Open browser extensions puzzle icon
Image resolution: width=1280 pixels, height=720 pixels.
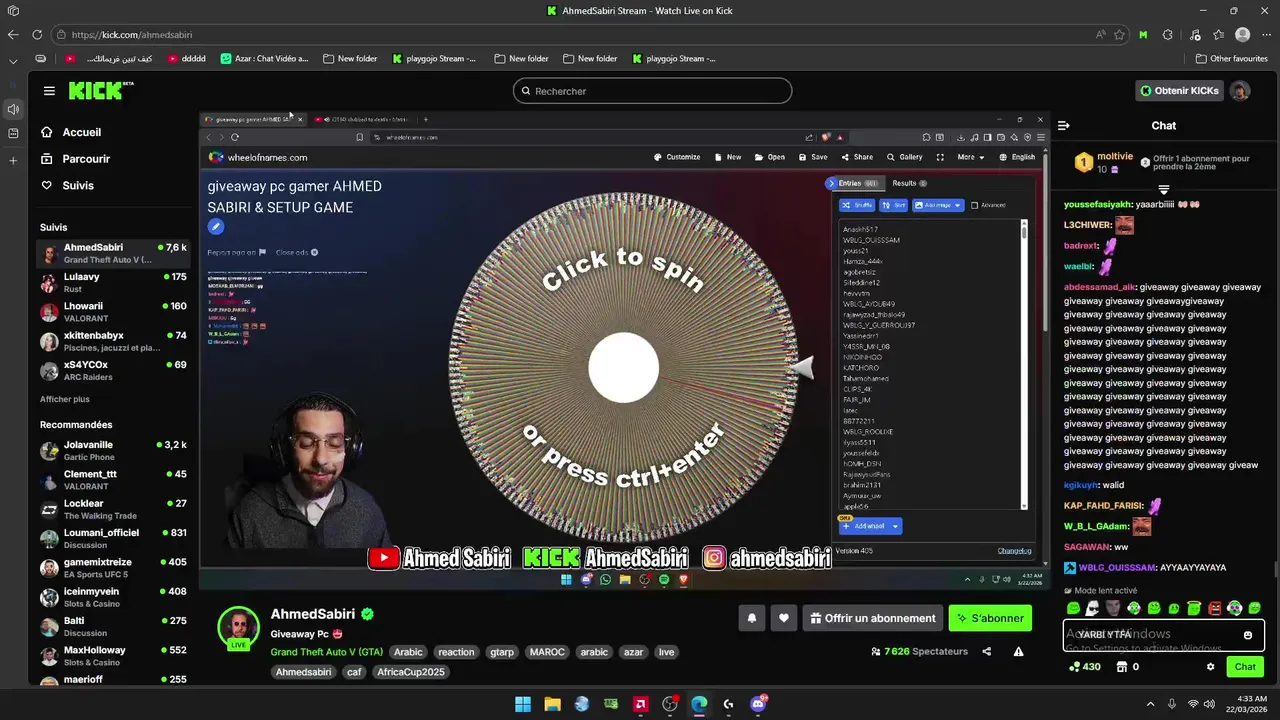(x=1167, y=34)
